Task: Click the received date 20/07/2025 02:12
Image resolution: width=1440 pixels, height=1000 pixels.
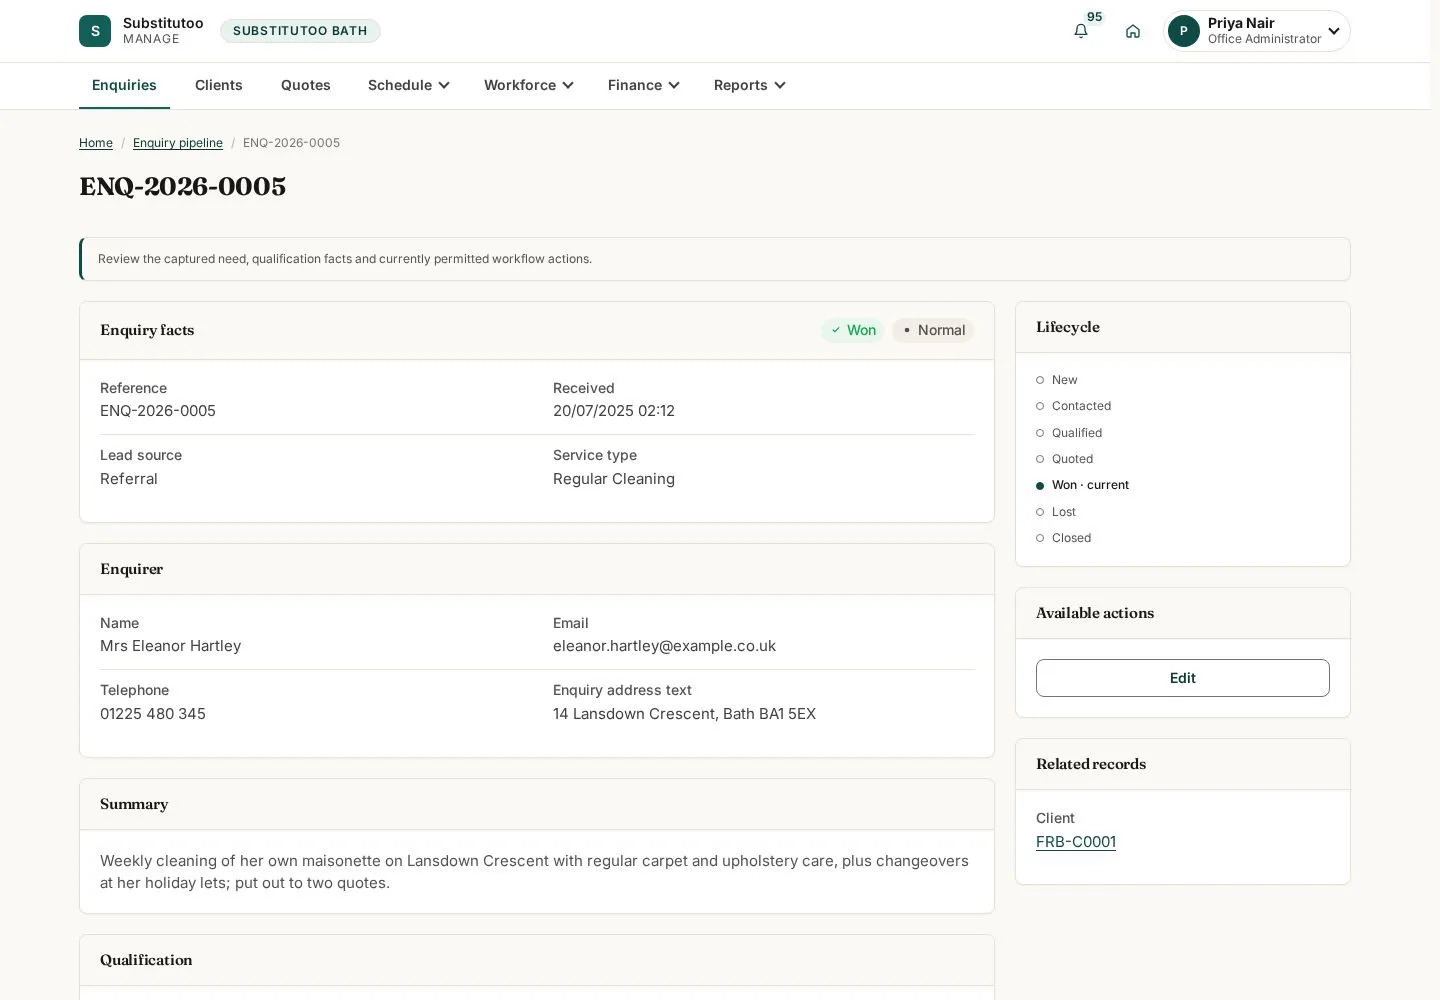Action: pyautogui.click(x=614, y=411)
